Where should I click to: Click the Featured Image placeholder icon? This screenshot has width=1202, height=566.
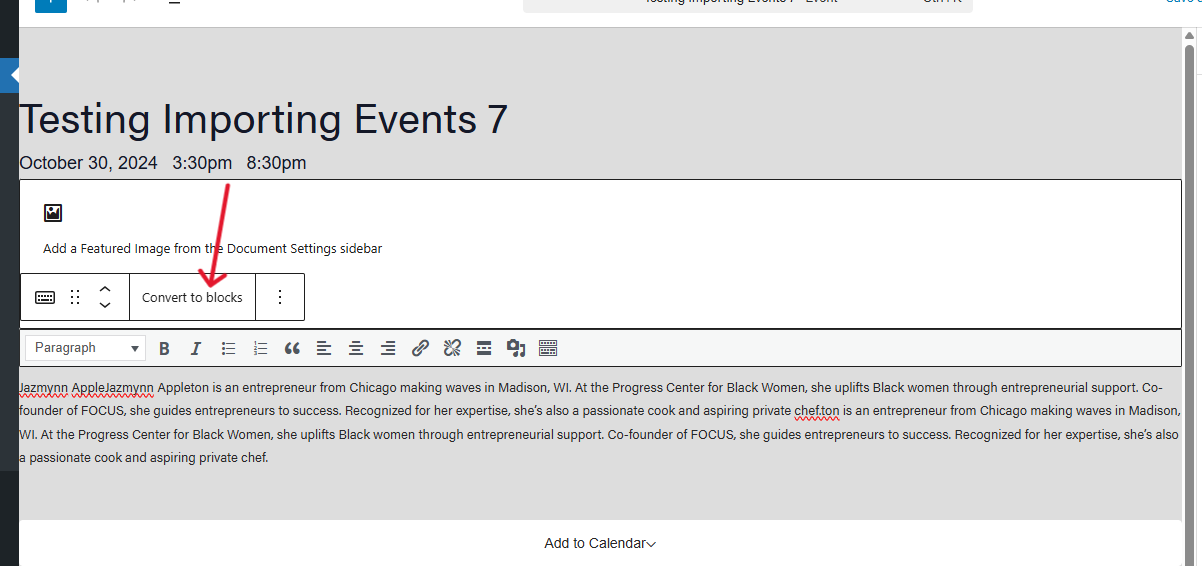click(53, 212)
